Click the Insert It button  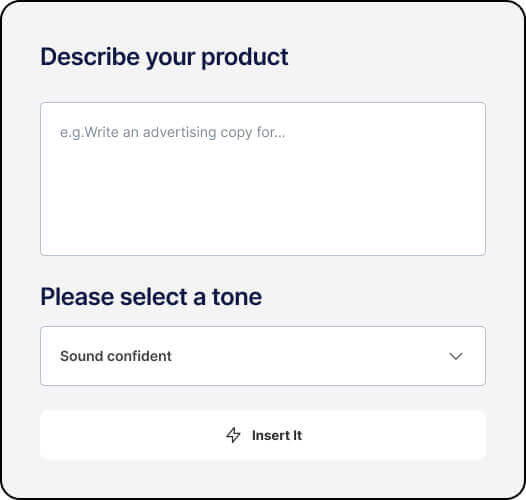[x=263, y=435]
